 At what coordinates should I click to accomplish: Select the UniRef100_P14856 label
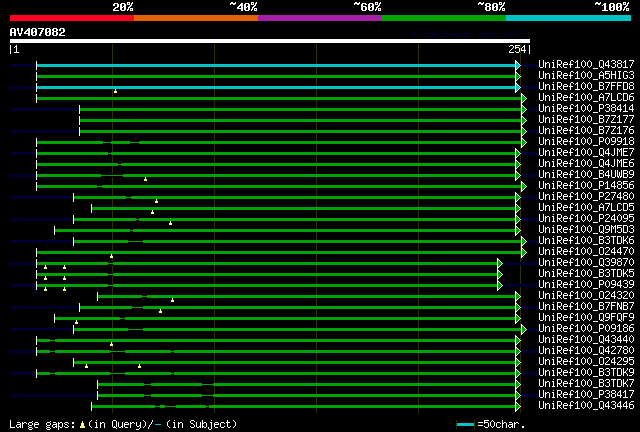[x=586, y=185]
